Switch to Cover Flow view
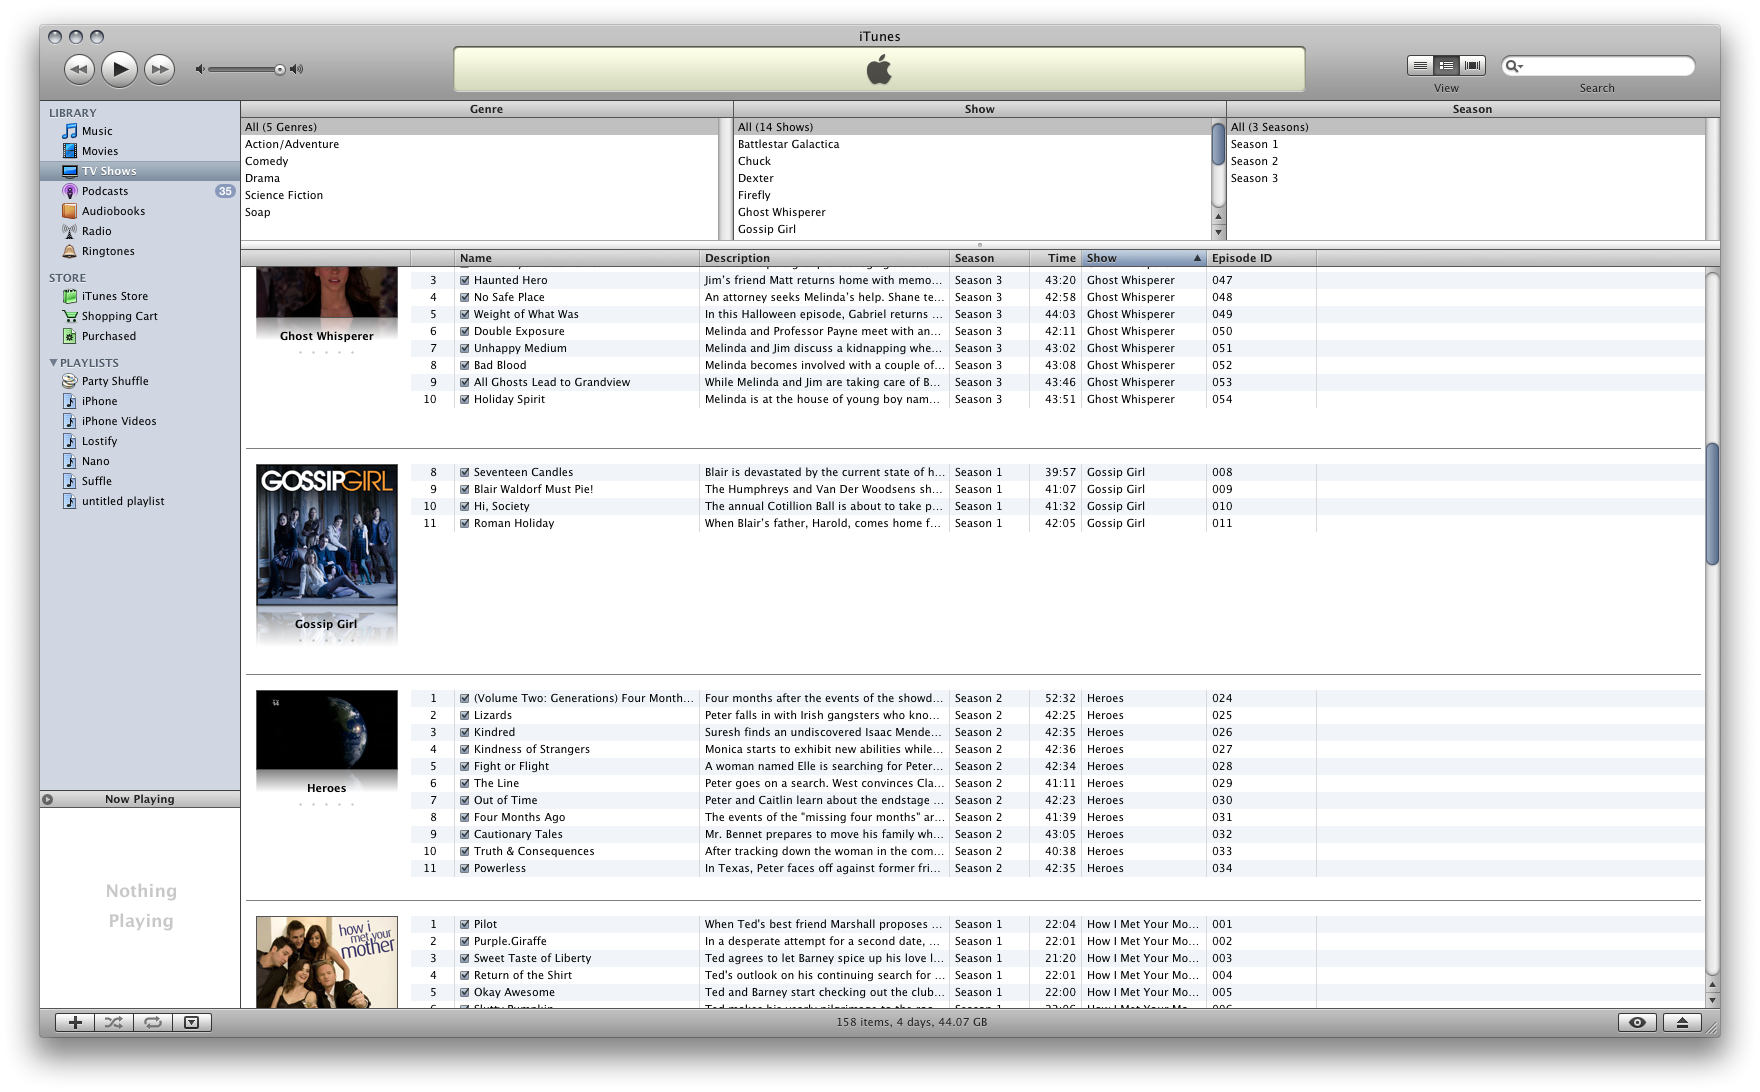Viewport: 1760px width, 1092px height. 1472,65
